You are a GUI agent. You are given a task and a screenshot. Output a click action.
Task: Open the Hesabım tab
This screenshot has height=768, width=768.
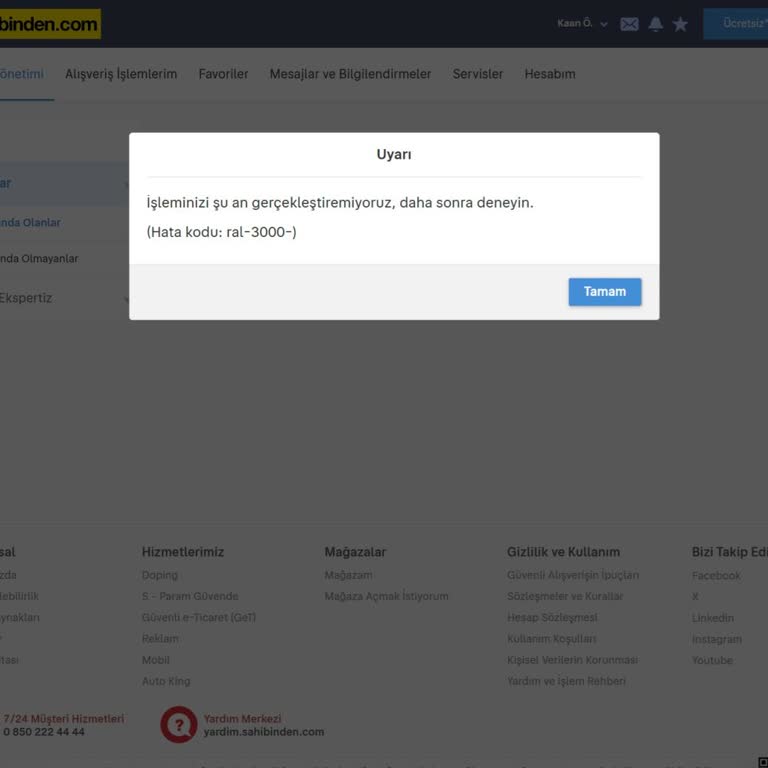tap(550, 74)
